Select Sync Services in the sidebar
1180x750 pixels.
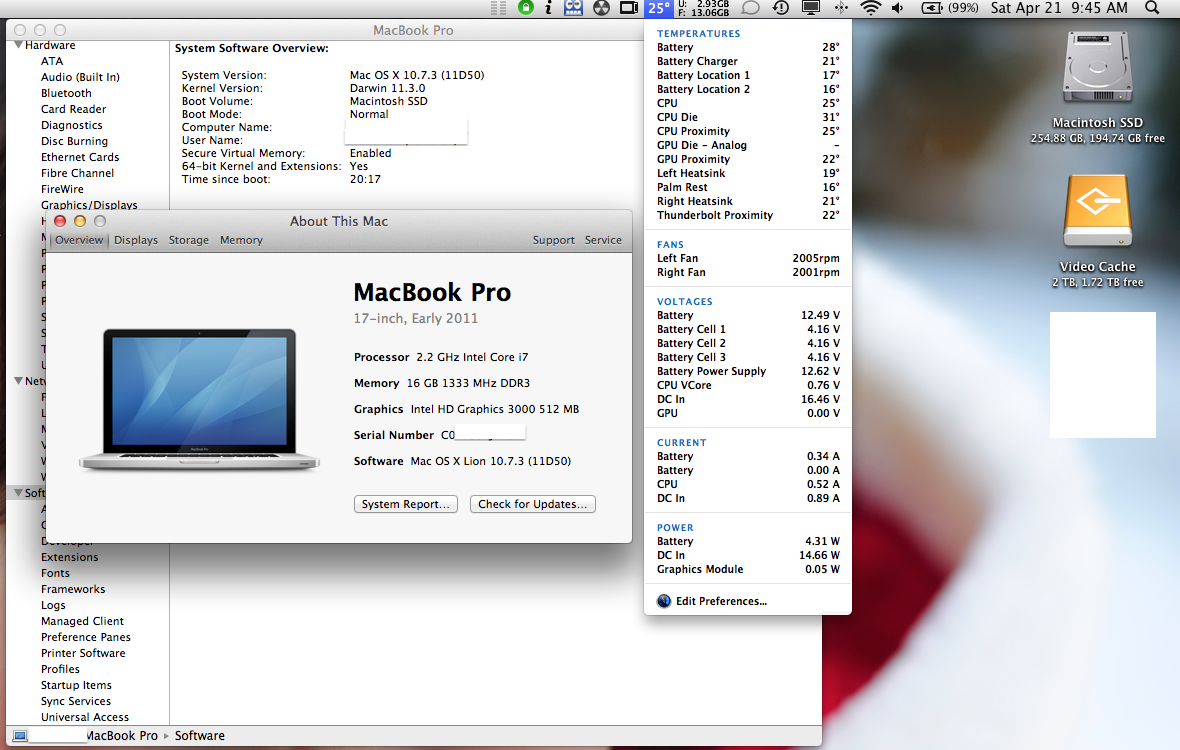click(x=76, y=701)
